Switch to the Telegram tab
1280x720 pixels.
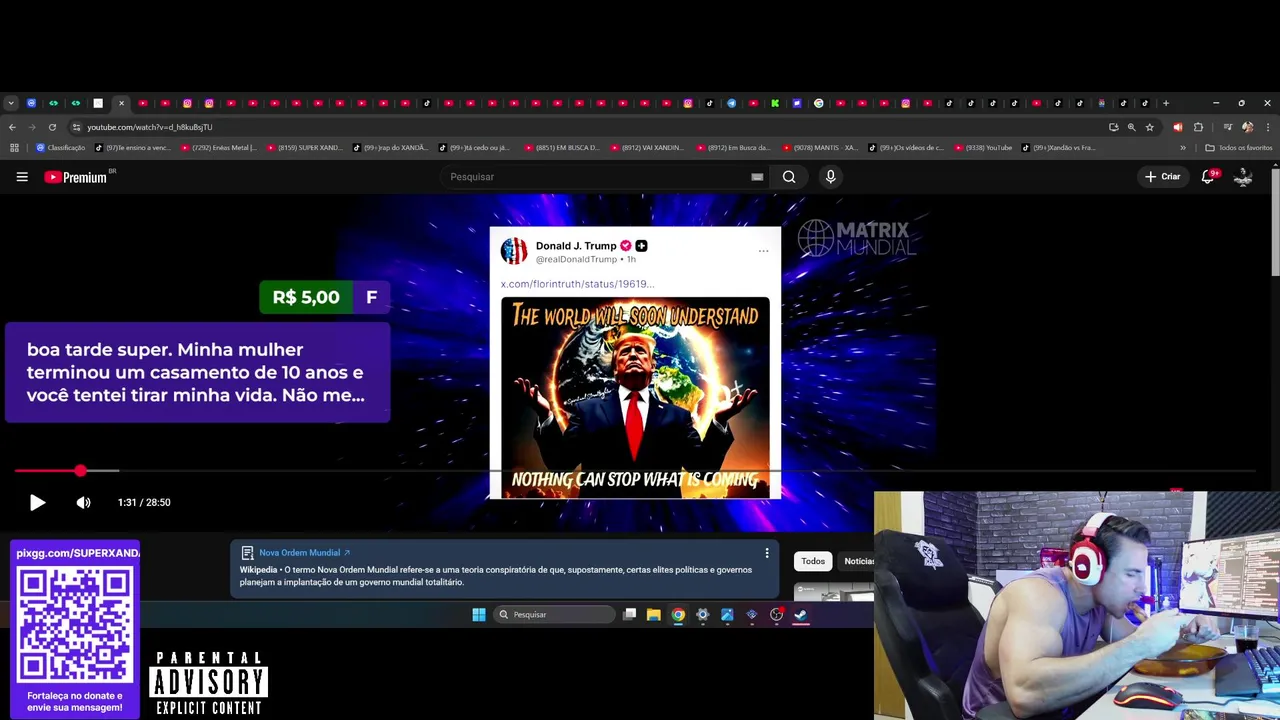coord(731,103)
